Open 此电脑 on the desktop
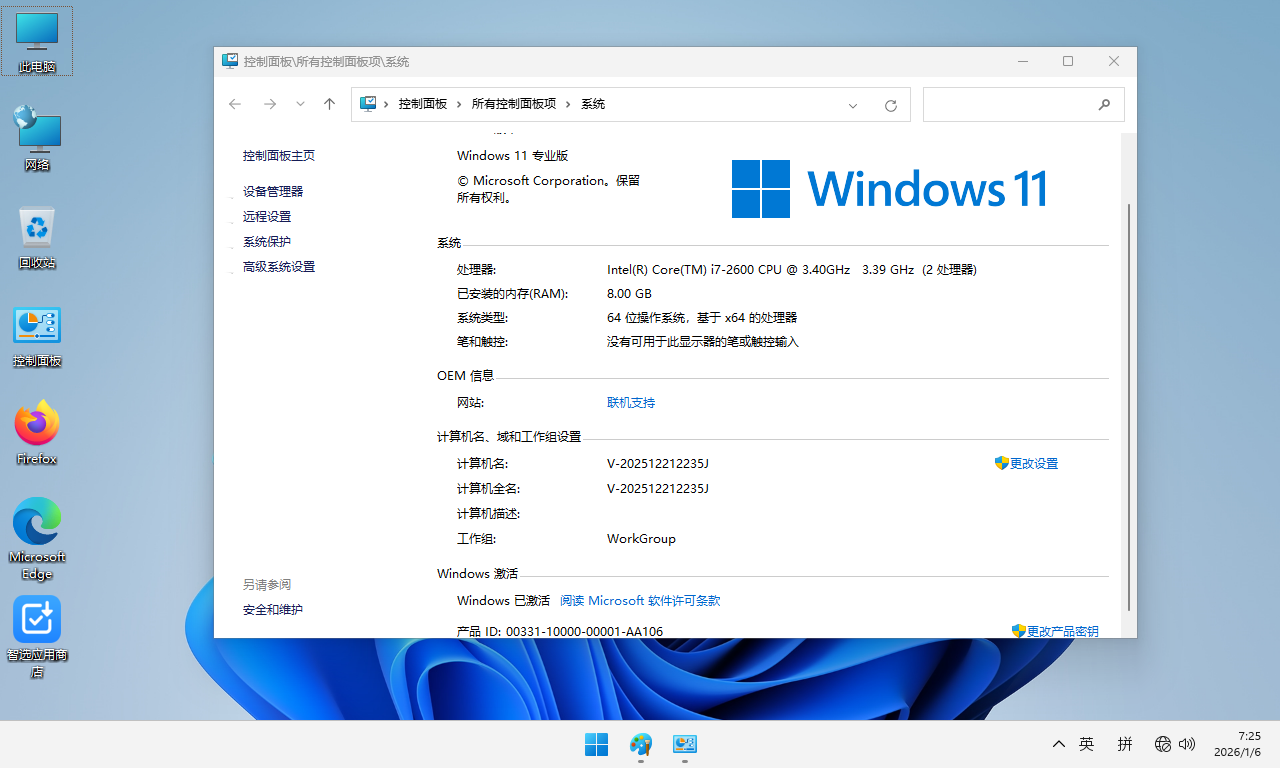The image size is (1280, 768). [x=37, y=30]
